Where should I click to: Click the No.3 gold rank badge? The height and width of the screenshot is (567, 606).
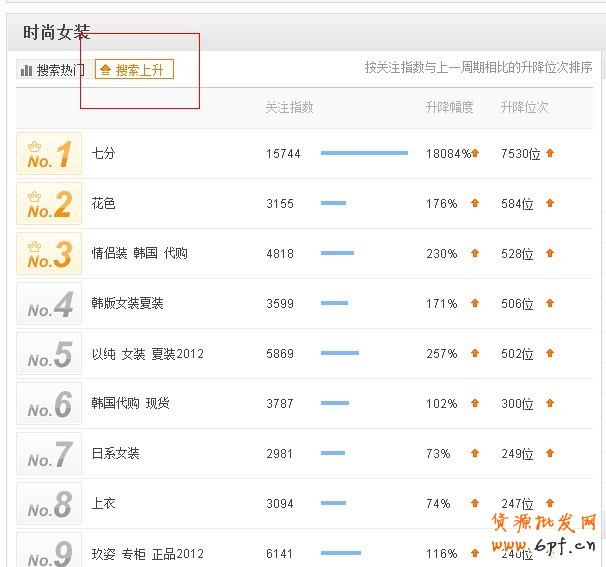(x=49, y=254)
